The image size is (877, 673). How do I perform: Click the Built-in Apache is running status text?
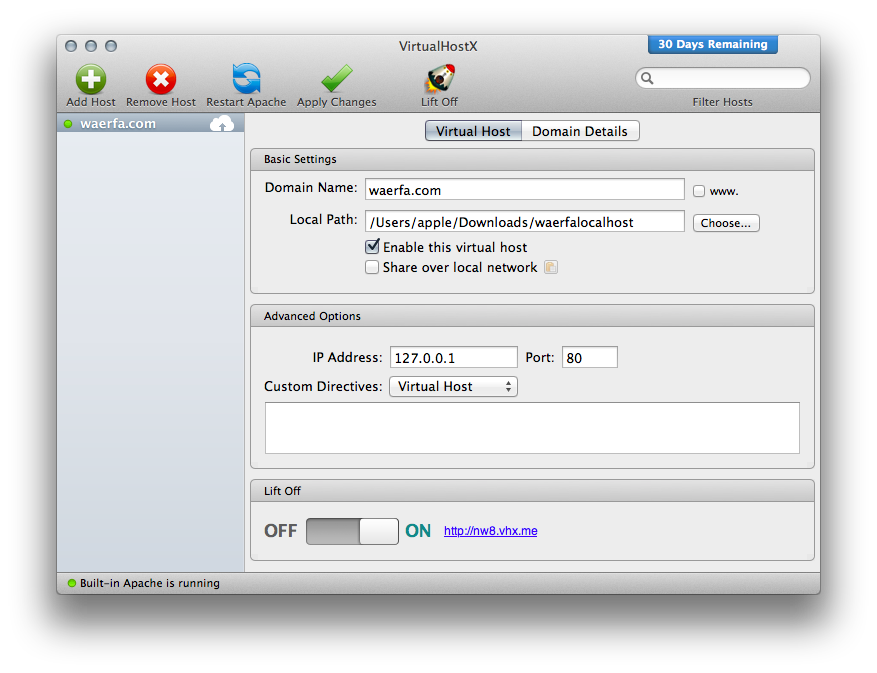(150, 583)
